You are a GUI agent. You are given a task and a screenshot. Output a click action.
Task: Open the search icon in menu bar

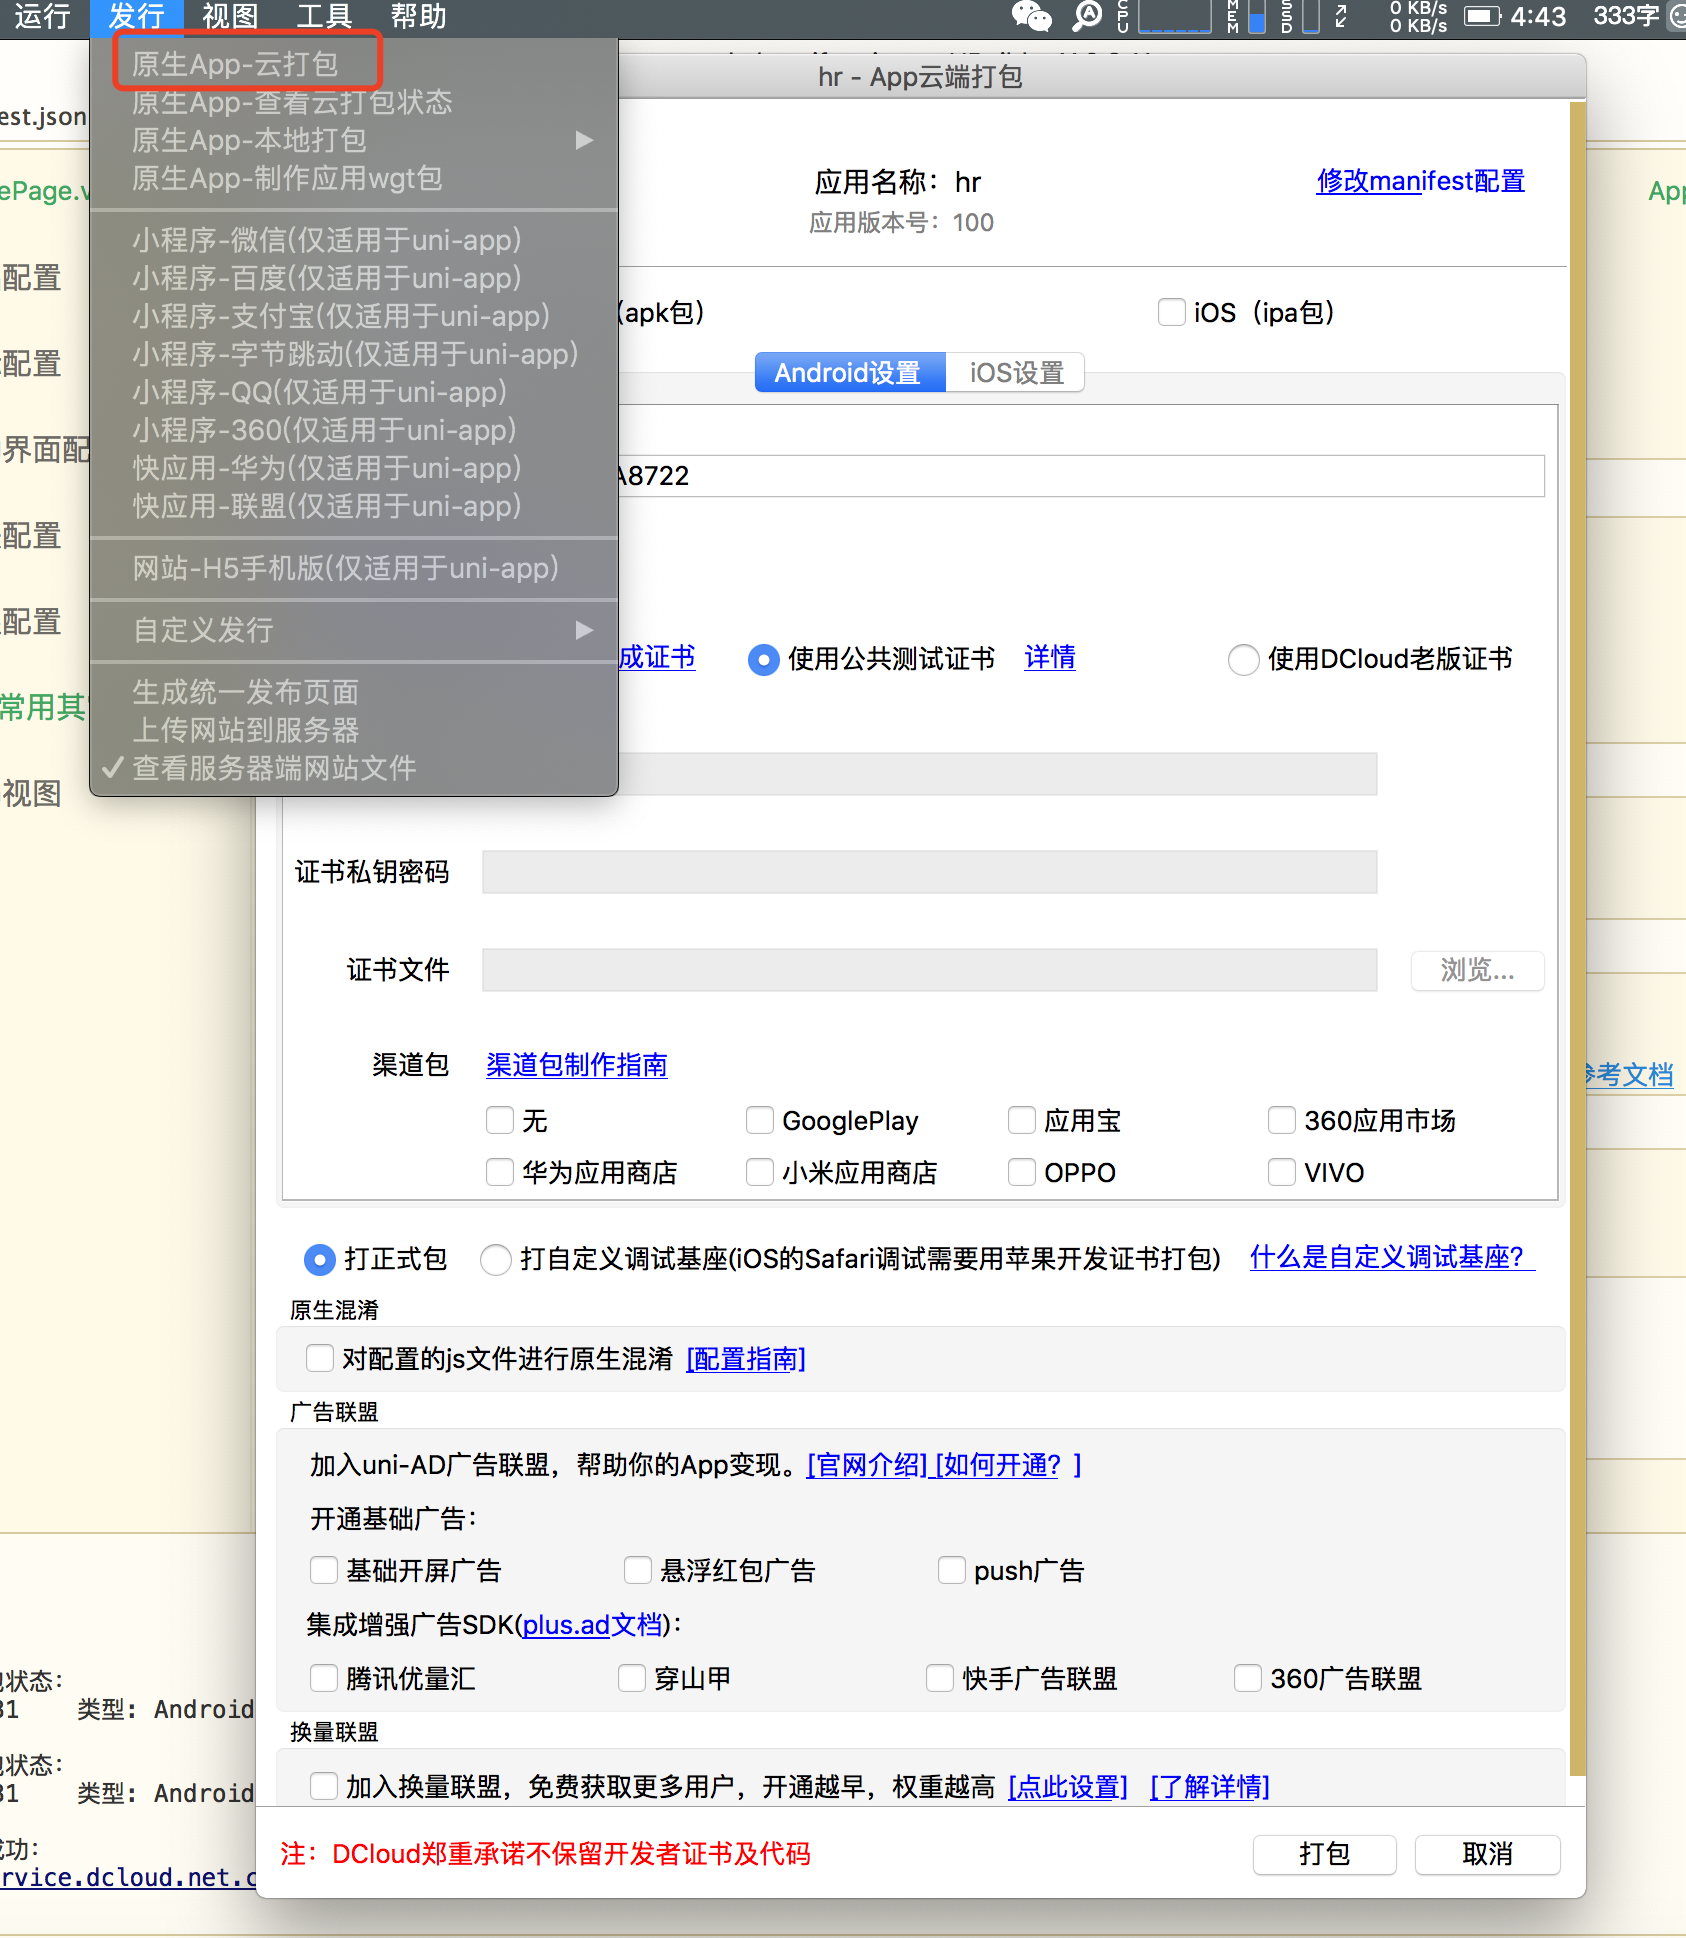(1087, 16)
